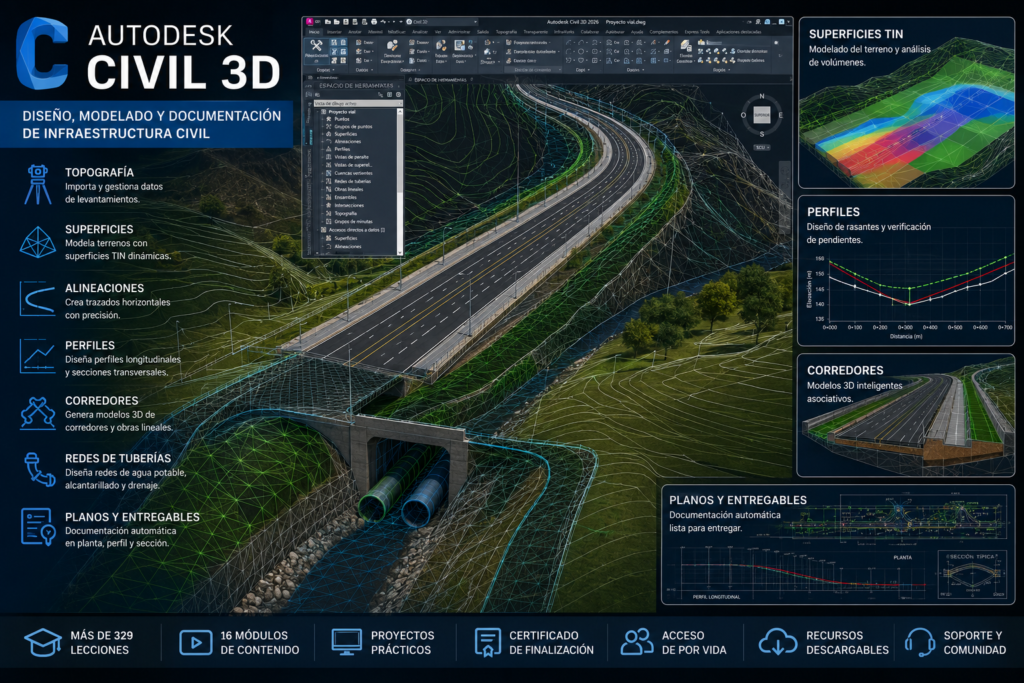Click the people icon beside Acceso de por vida
The height and width of the screenshot is (683, 1024).
coord(637,642)
